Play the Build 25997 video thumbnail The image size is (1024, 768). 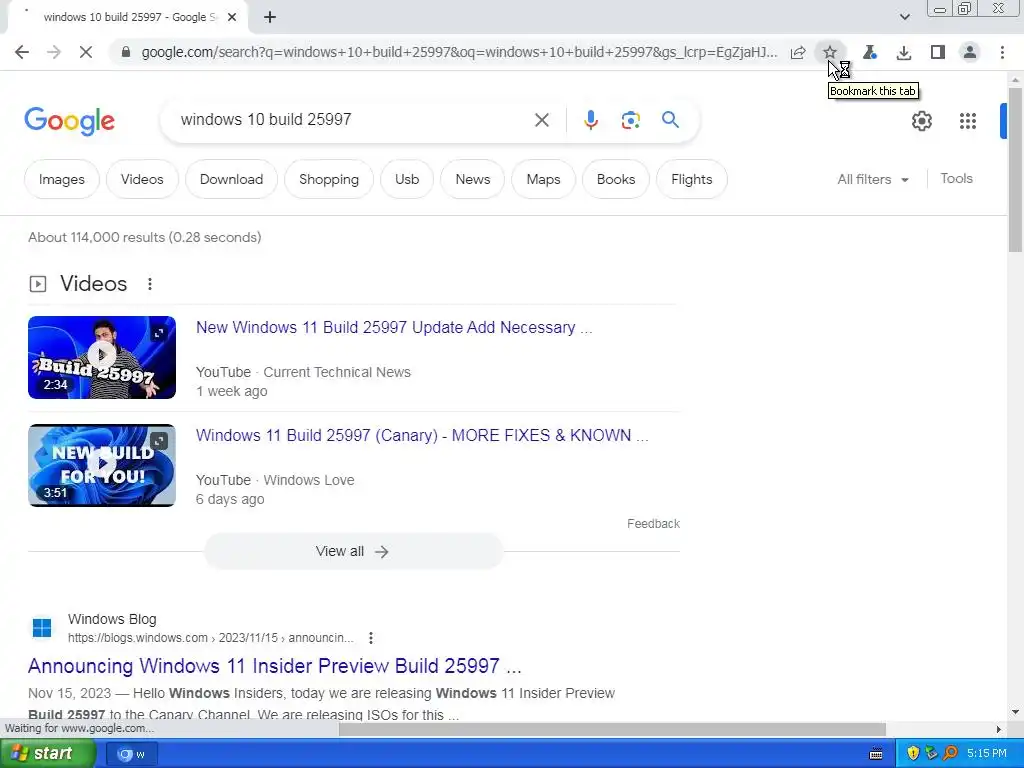point(102,357)
